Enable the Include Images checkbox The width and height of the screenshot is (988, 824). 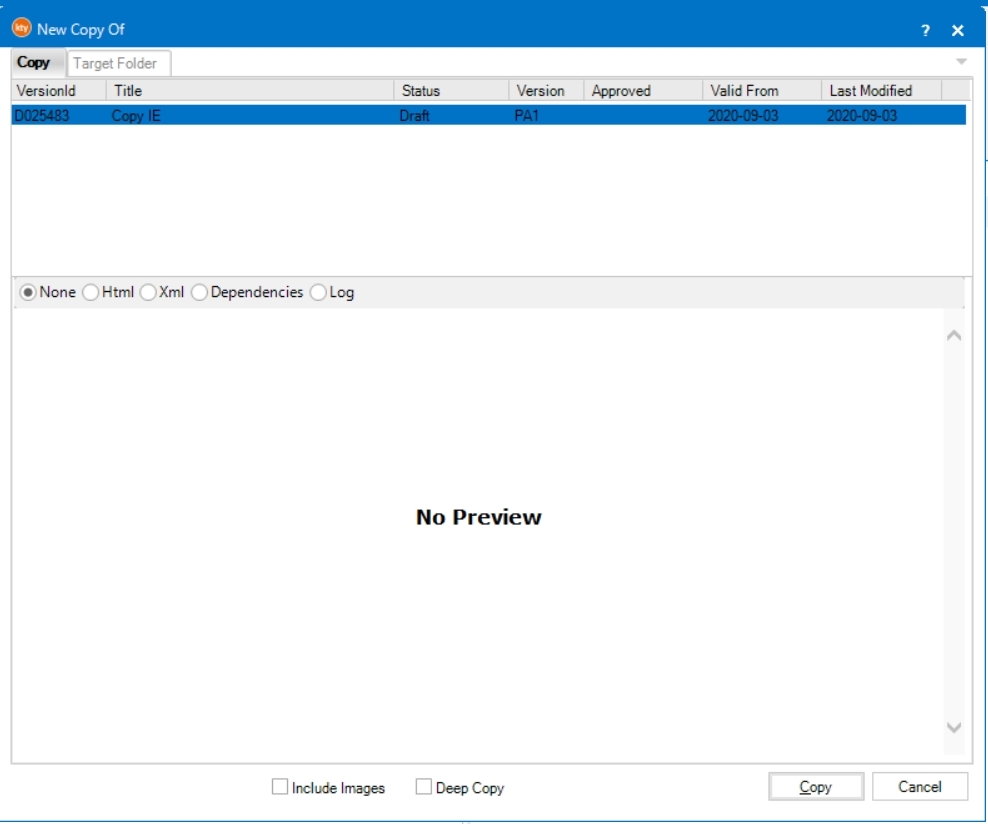(x=280, y=788)
